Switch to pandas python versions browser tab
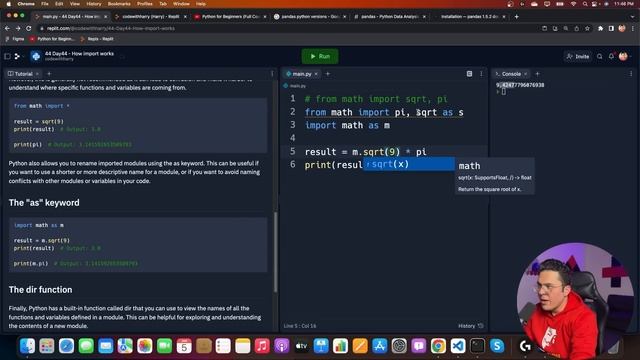 click(x=310, y=17)
